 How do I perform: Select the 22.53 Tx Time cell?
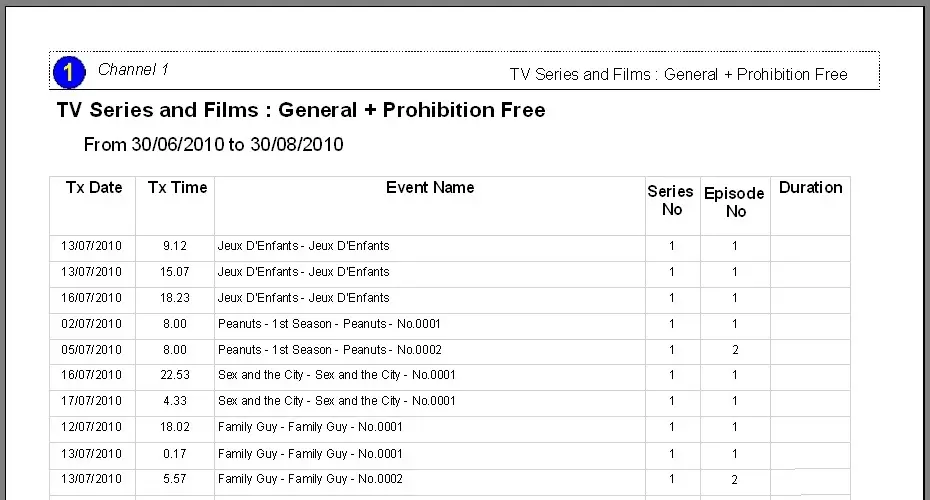pyautogui.click(x=175, y=375)
